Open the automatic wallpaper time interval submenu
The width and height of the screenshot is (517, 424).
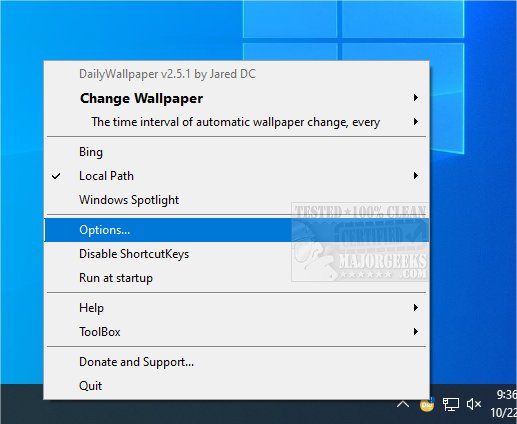(236, 122)
